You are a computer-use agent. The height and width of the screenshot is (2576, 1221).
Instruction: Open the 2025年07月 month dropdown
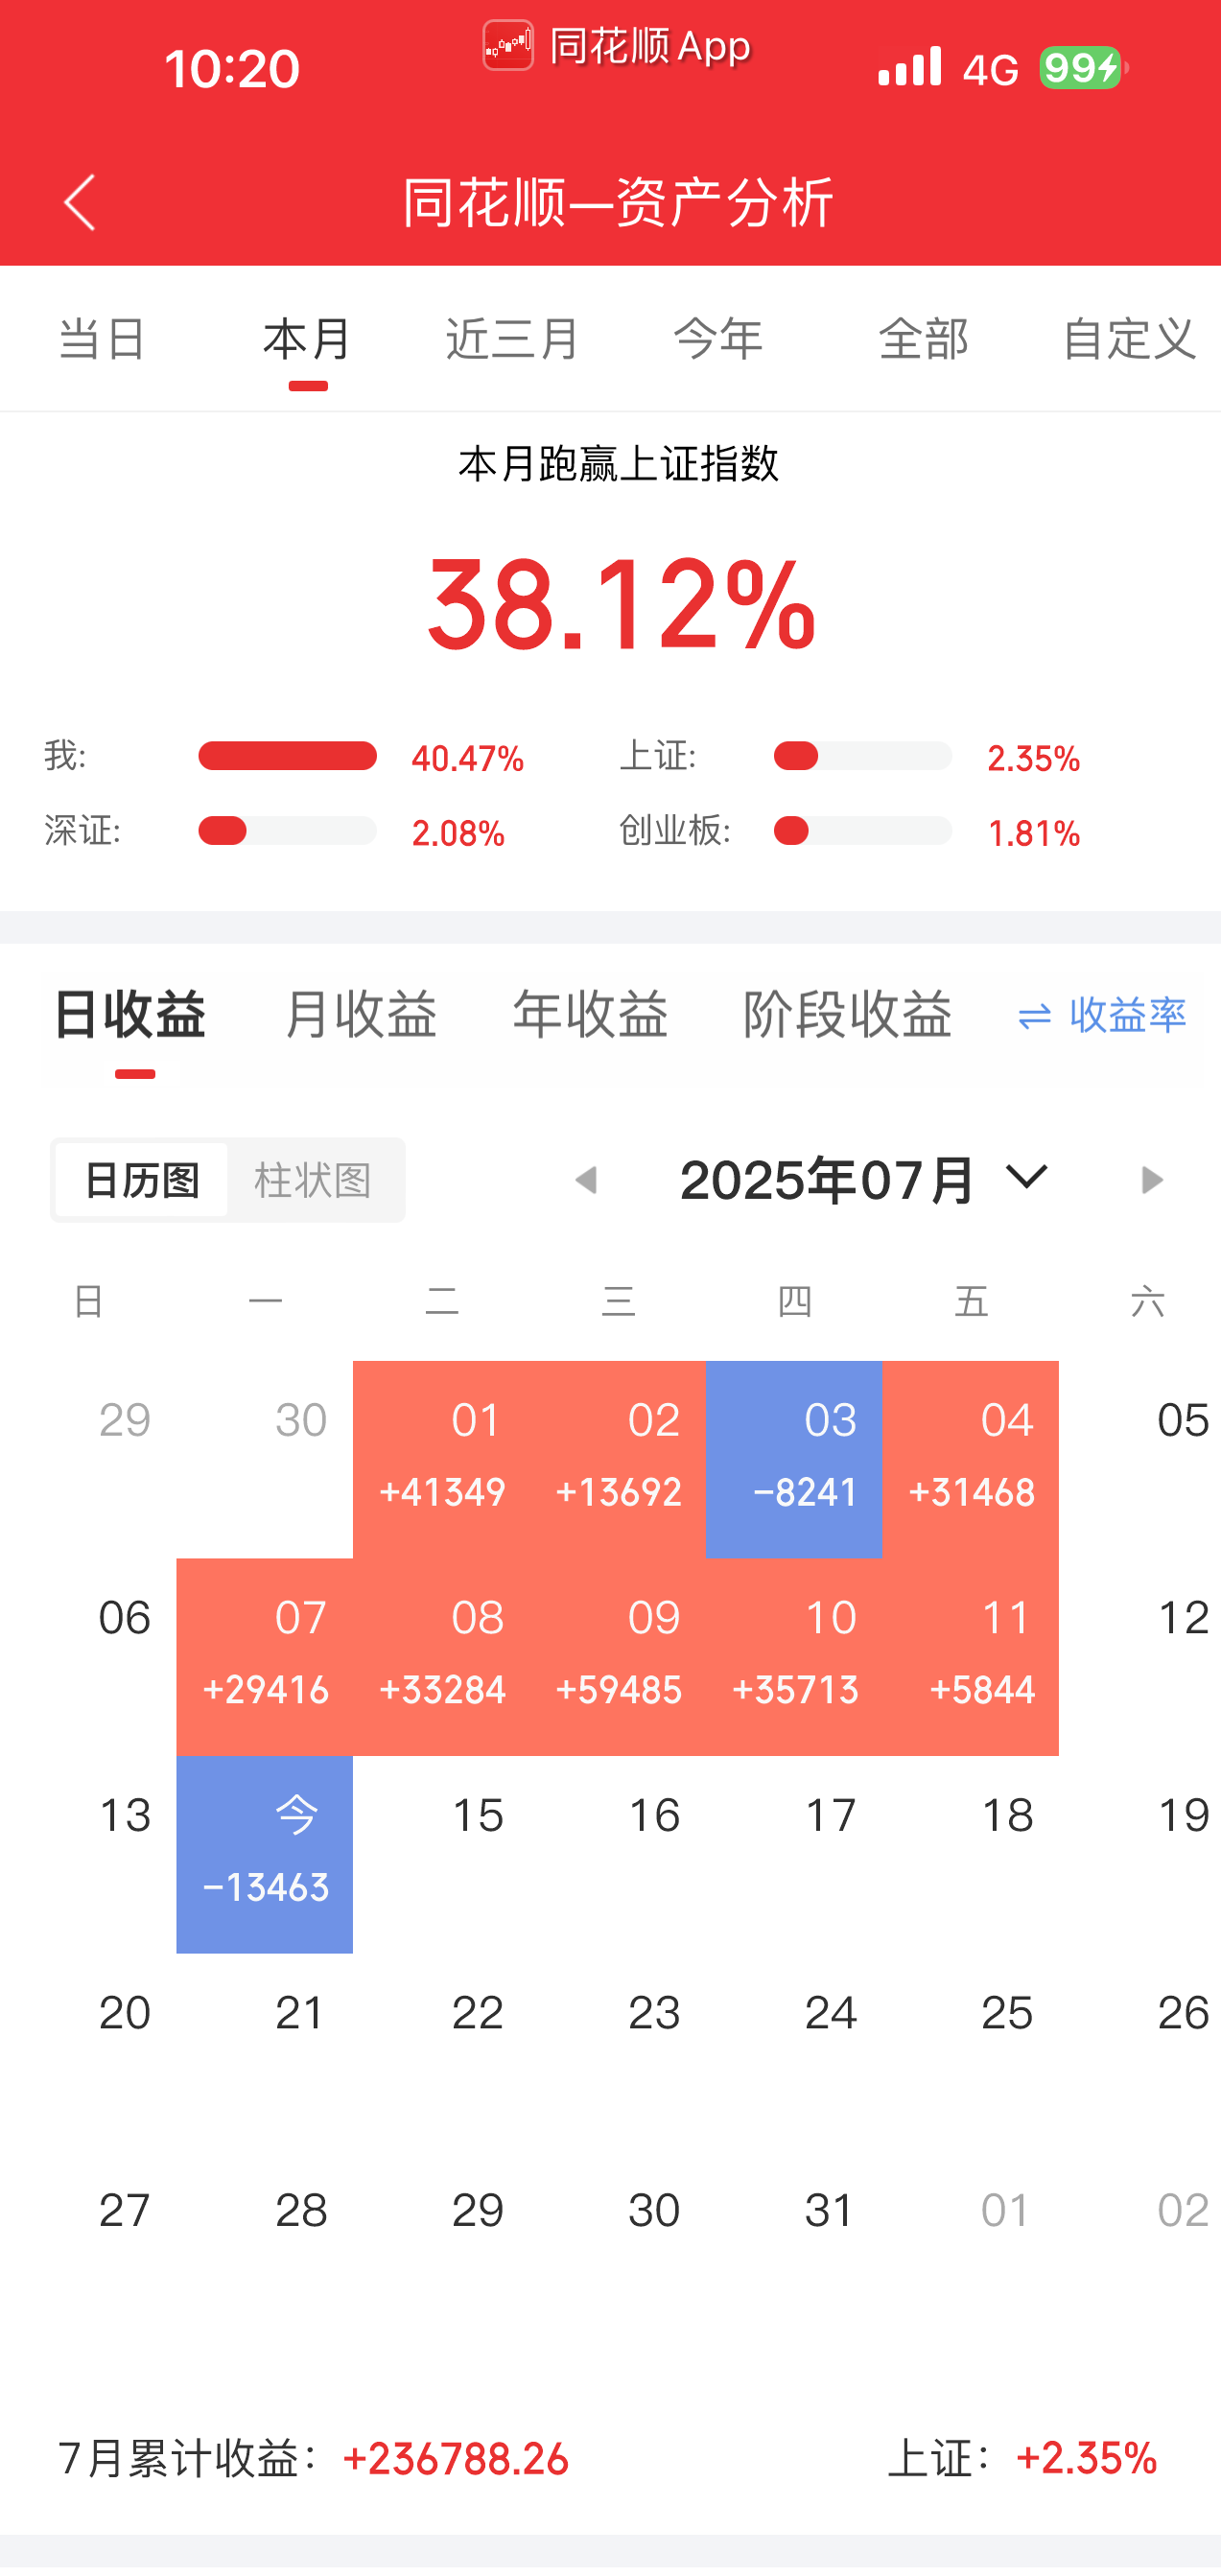click(x=864, y=1180)
